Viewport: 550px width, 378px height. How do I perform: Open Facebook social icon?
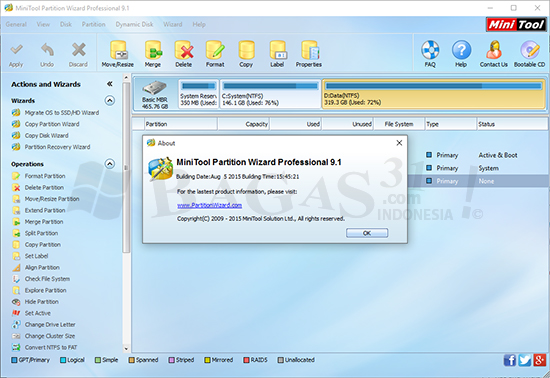pos(510,360)
